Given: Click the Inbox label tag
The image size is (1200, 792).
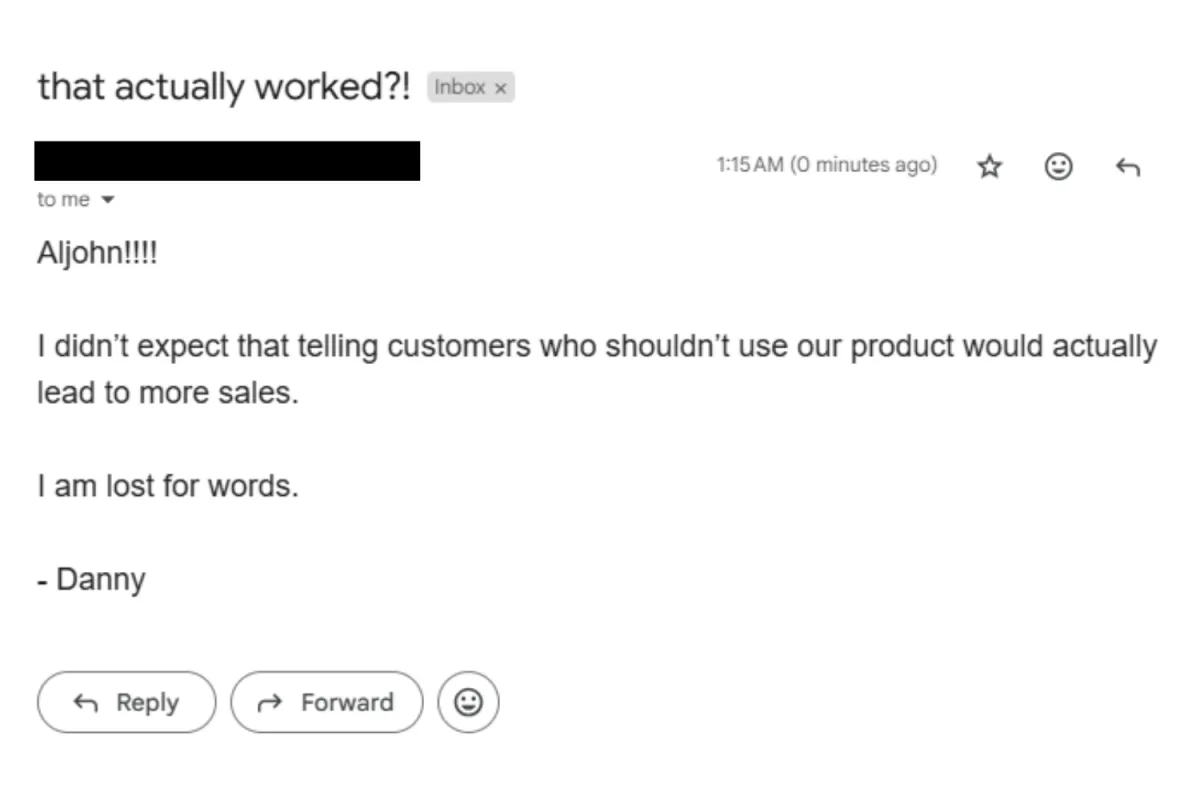Looking at the screenshot, I should pyautogui.click(x=459, y=87).
